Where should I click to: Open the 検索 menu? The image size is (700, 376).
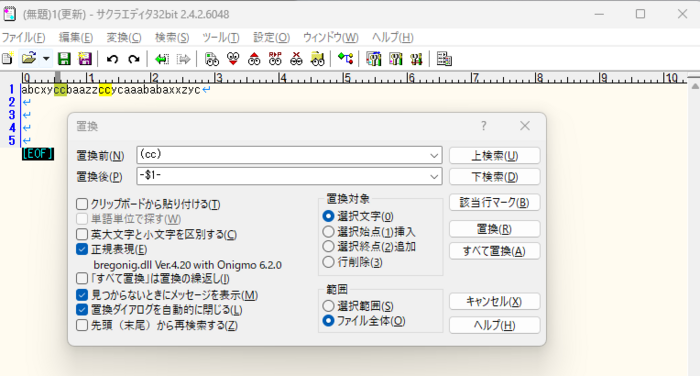coord(172,38)
